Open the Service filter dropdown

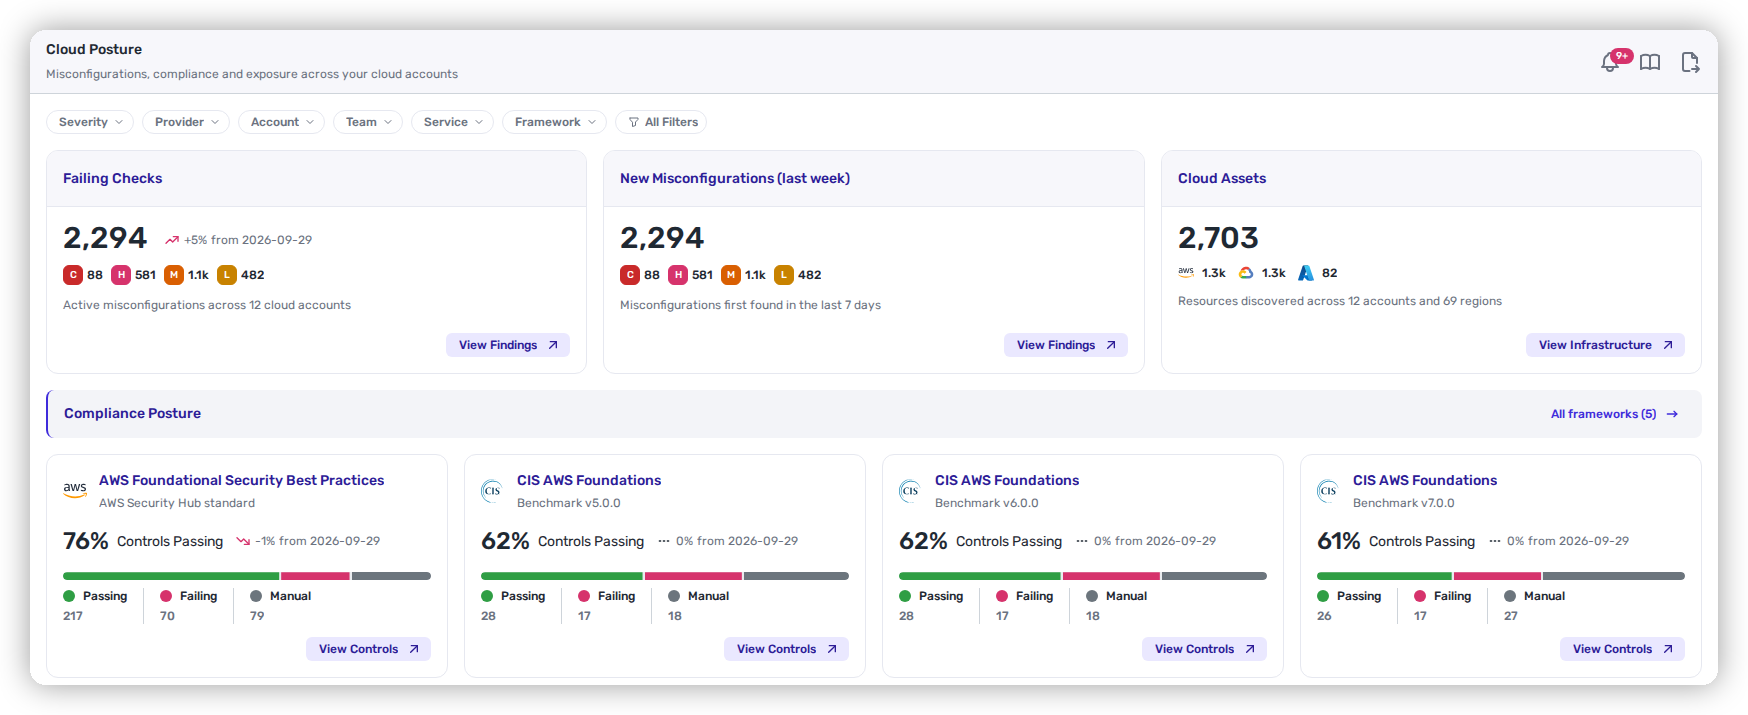(453, 122)
